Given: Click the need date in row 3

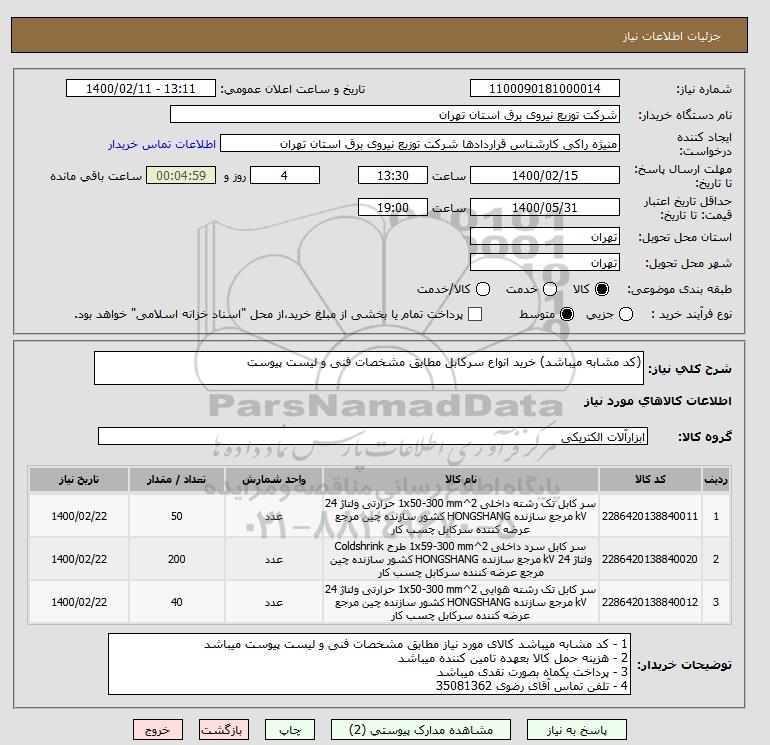Looking at the screenshot, I should coord(79,602).
